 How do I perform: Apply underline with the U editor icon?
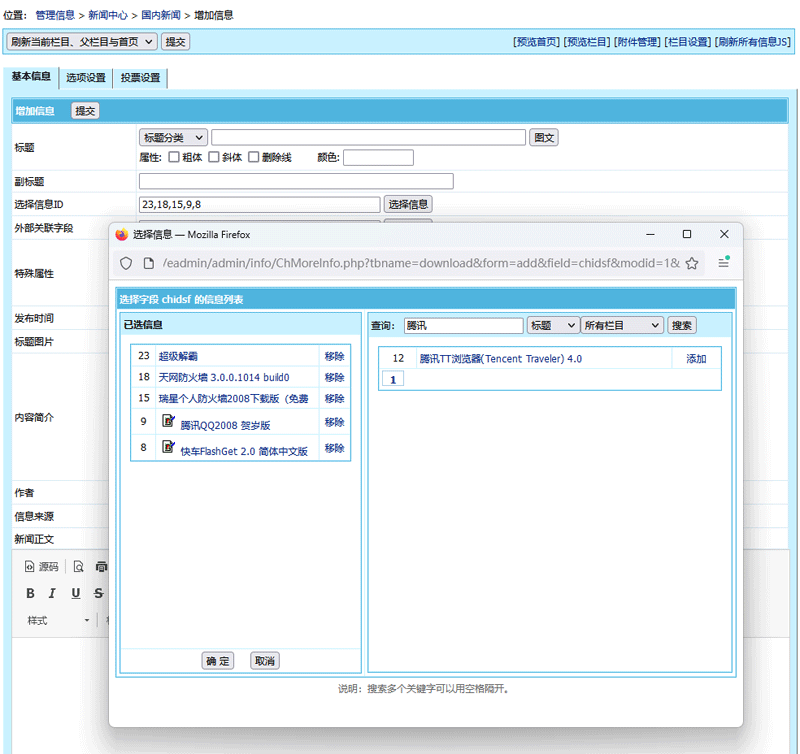pos(75,593)
